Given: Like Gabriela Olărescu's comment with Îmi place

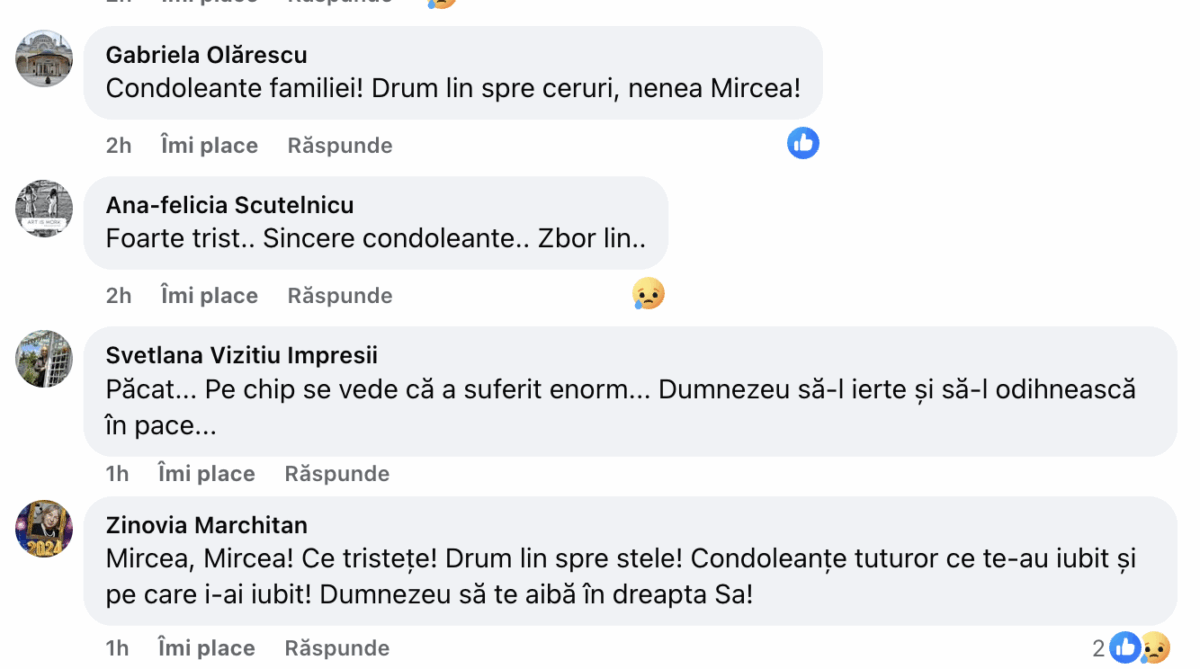Looking at the screenshot, I should (207, 144).
